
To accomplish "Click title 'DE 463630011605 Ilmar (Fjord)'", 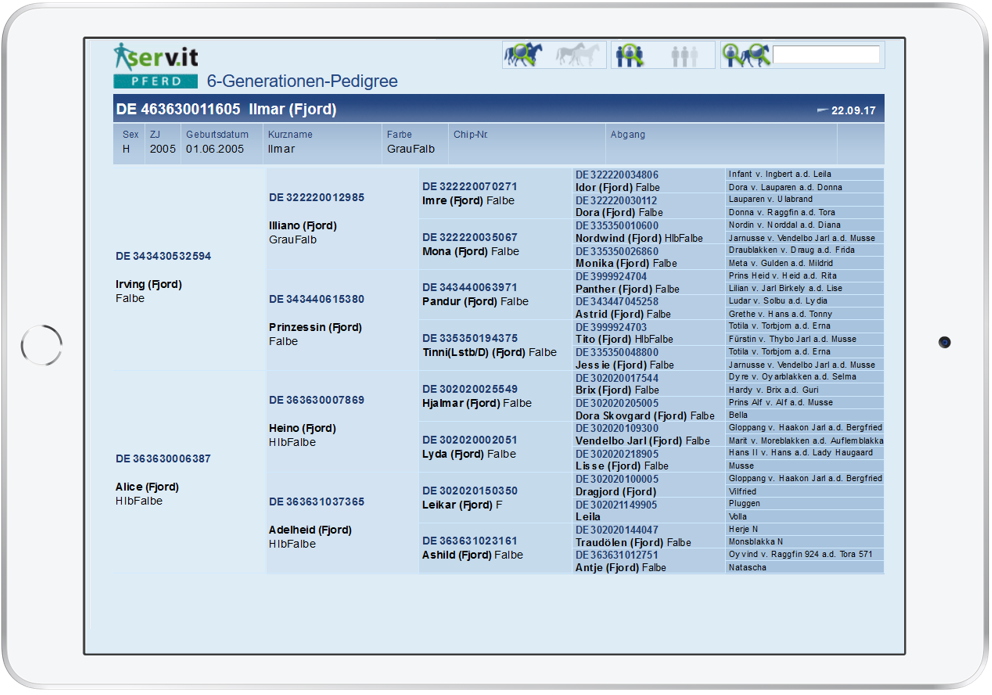I will tap(226, 109).
